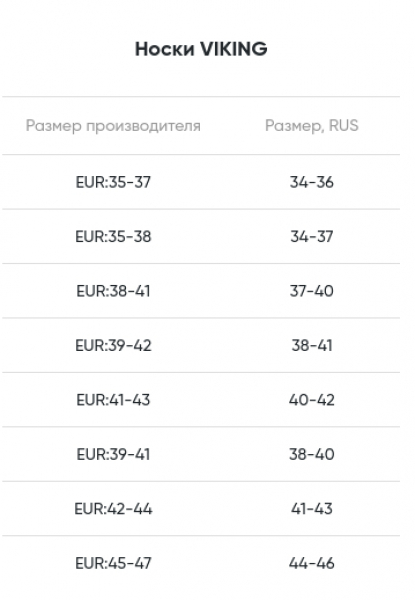
Task: Select the EUR:39-42 size cell
Action: (113, 346)
